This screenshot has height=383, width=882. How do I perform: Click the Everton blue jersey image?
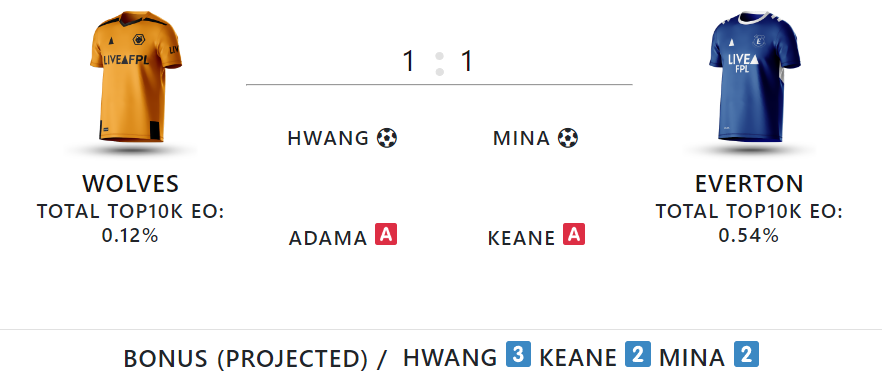pyautogui.click(x=754, y=76)
